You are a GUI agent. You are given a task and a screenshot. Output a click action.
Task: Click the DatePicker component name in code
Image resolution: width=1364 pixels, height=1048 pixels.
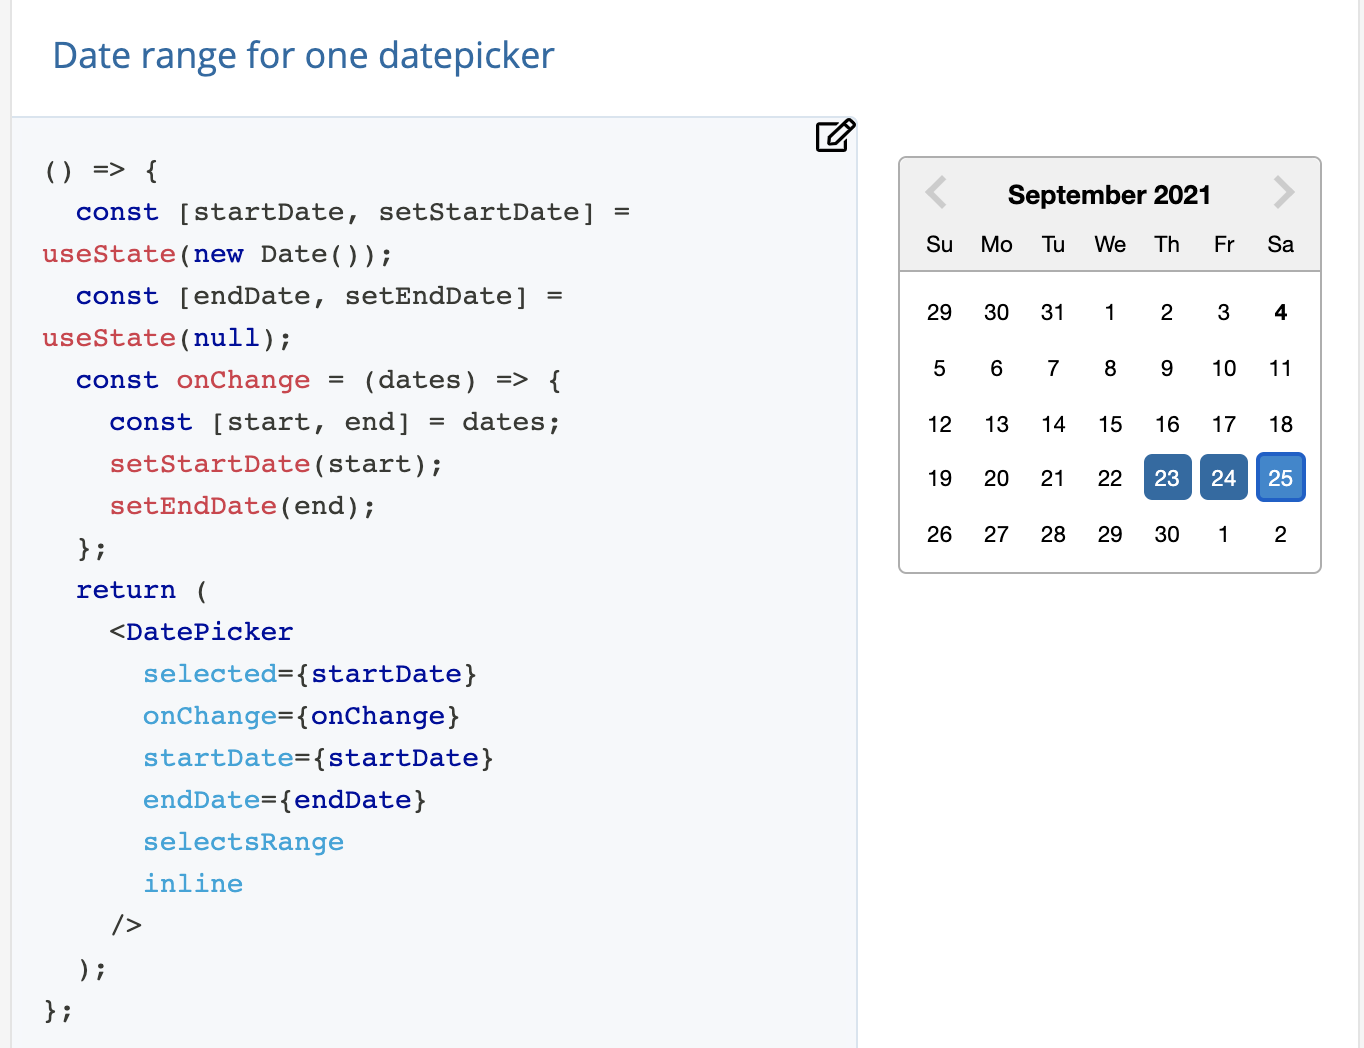point(207,631)
